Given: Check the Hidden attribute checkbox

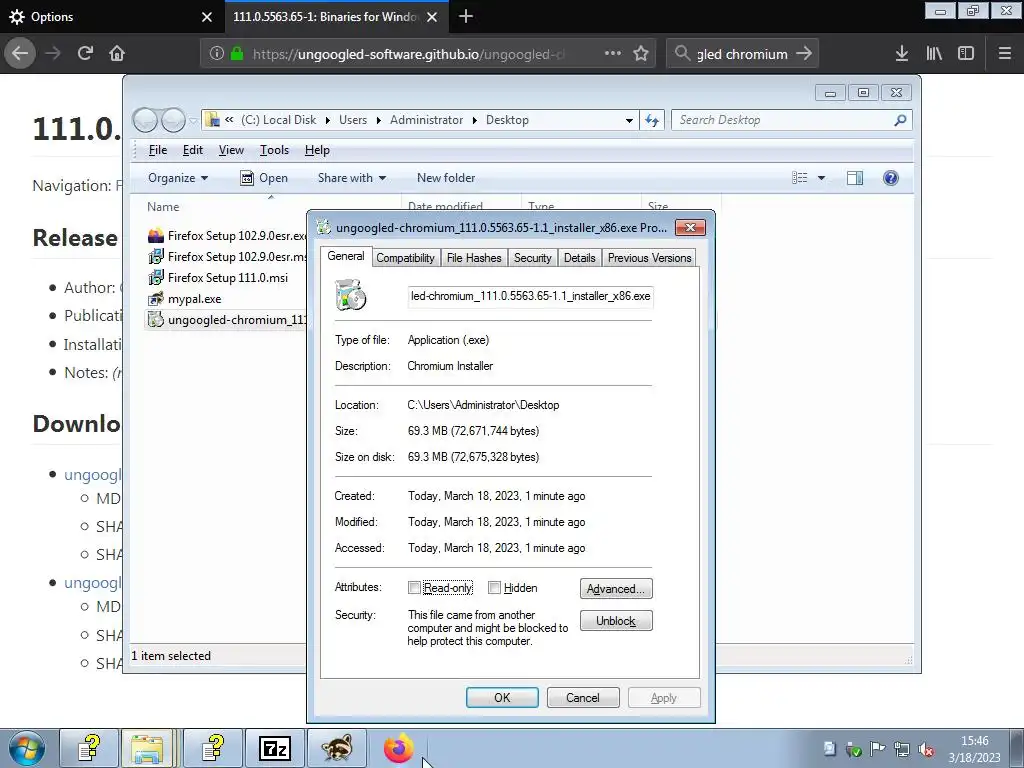Looking at the screenshot, I should (x=494, y=588).
